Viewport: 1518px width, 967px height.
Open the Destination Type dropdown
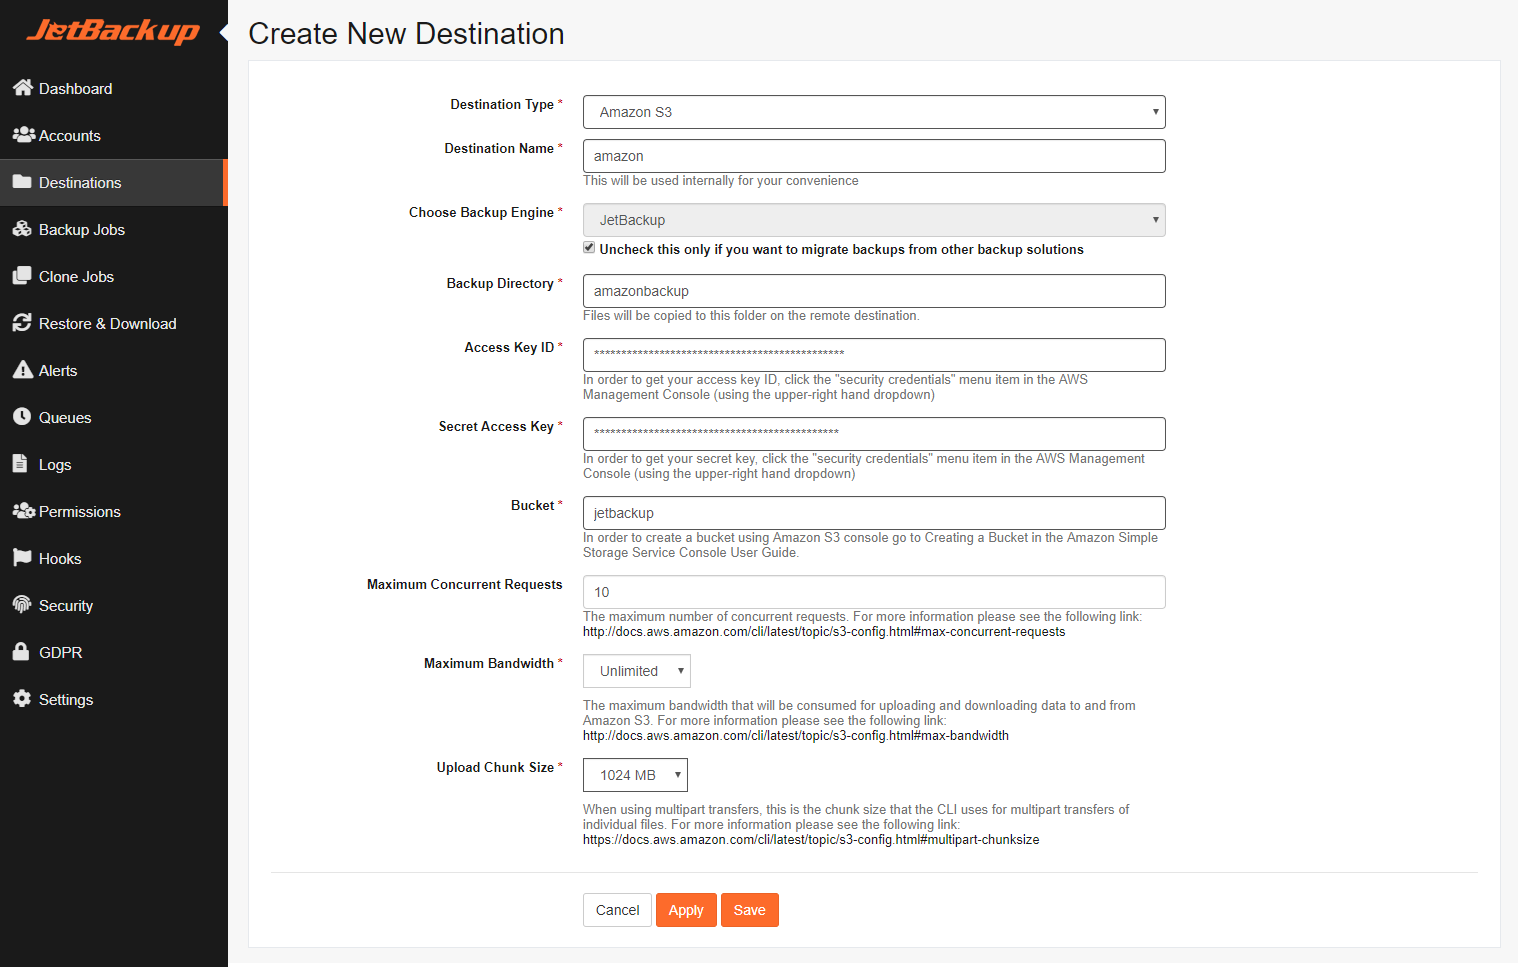click(874, 112)
